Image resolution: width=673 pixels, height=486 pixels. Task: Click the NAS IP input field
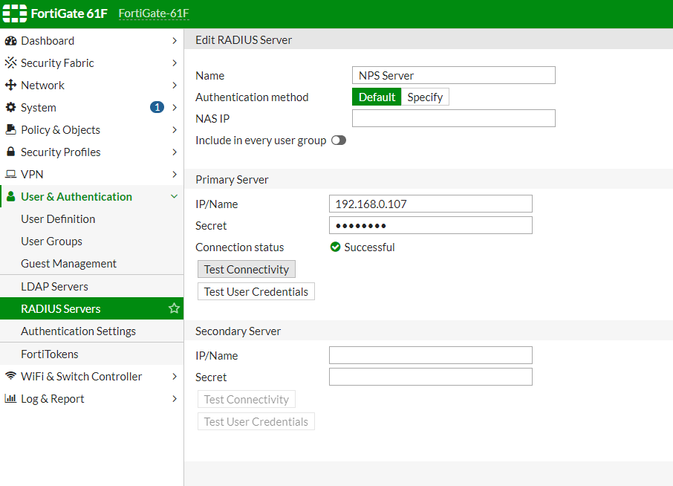click(453, 119)
